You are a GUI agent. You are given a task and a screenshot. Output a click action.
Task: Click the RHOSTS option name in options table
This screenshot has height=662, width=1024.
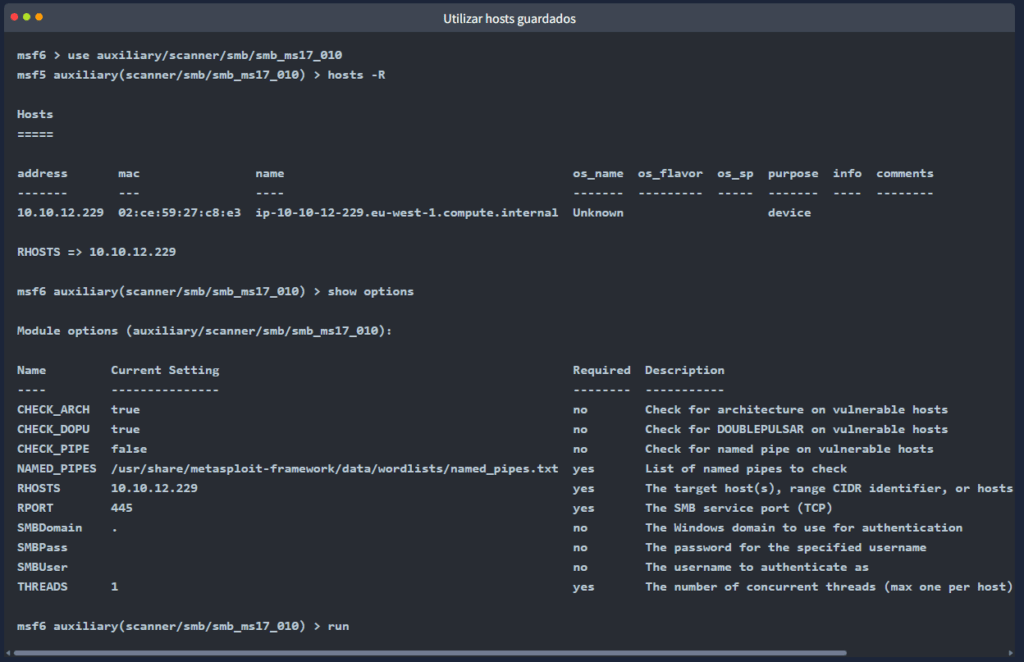pyautogui.click(x=39, y=488)
